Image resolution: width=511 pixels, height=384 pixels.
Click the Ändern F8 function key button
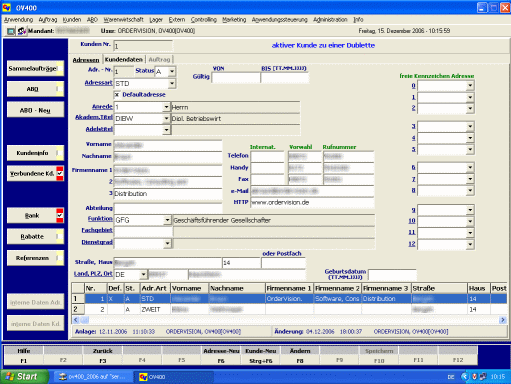coord(300,356)
